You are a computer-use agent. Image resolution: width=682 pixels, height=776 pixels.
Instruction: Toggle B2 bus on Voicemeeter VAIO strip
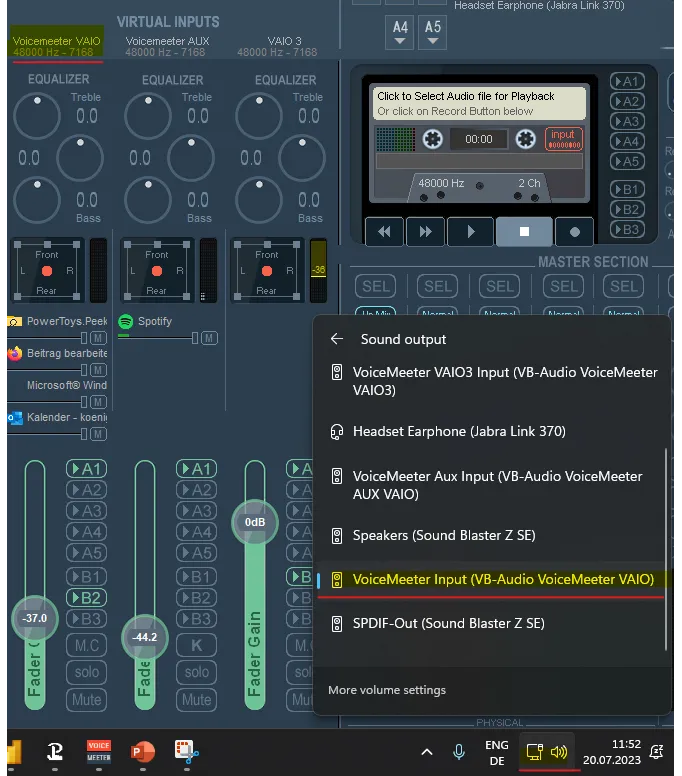pos(87,598)
